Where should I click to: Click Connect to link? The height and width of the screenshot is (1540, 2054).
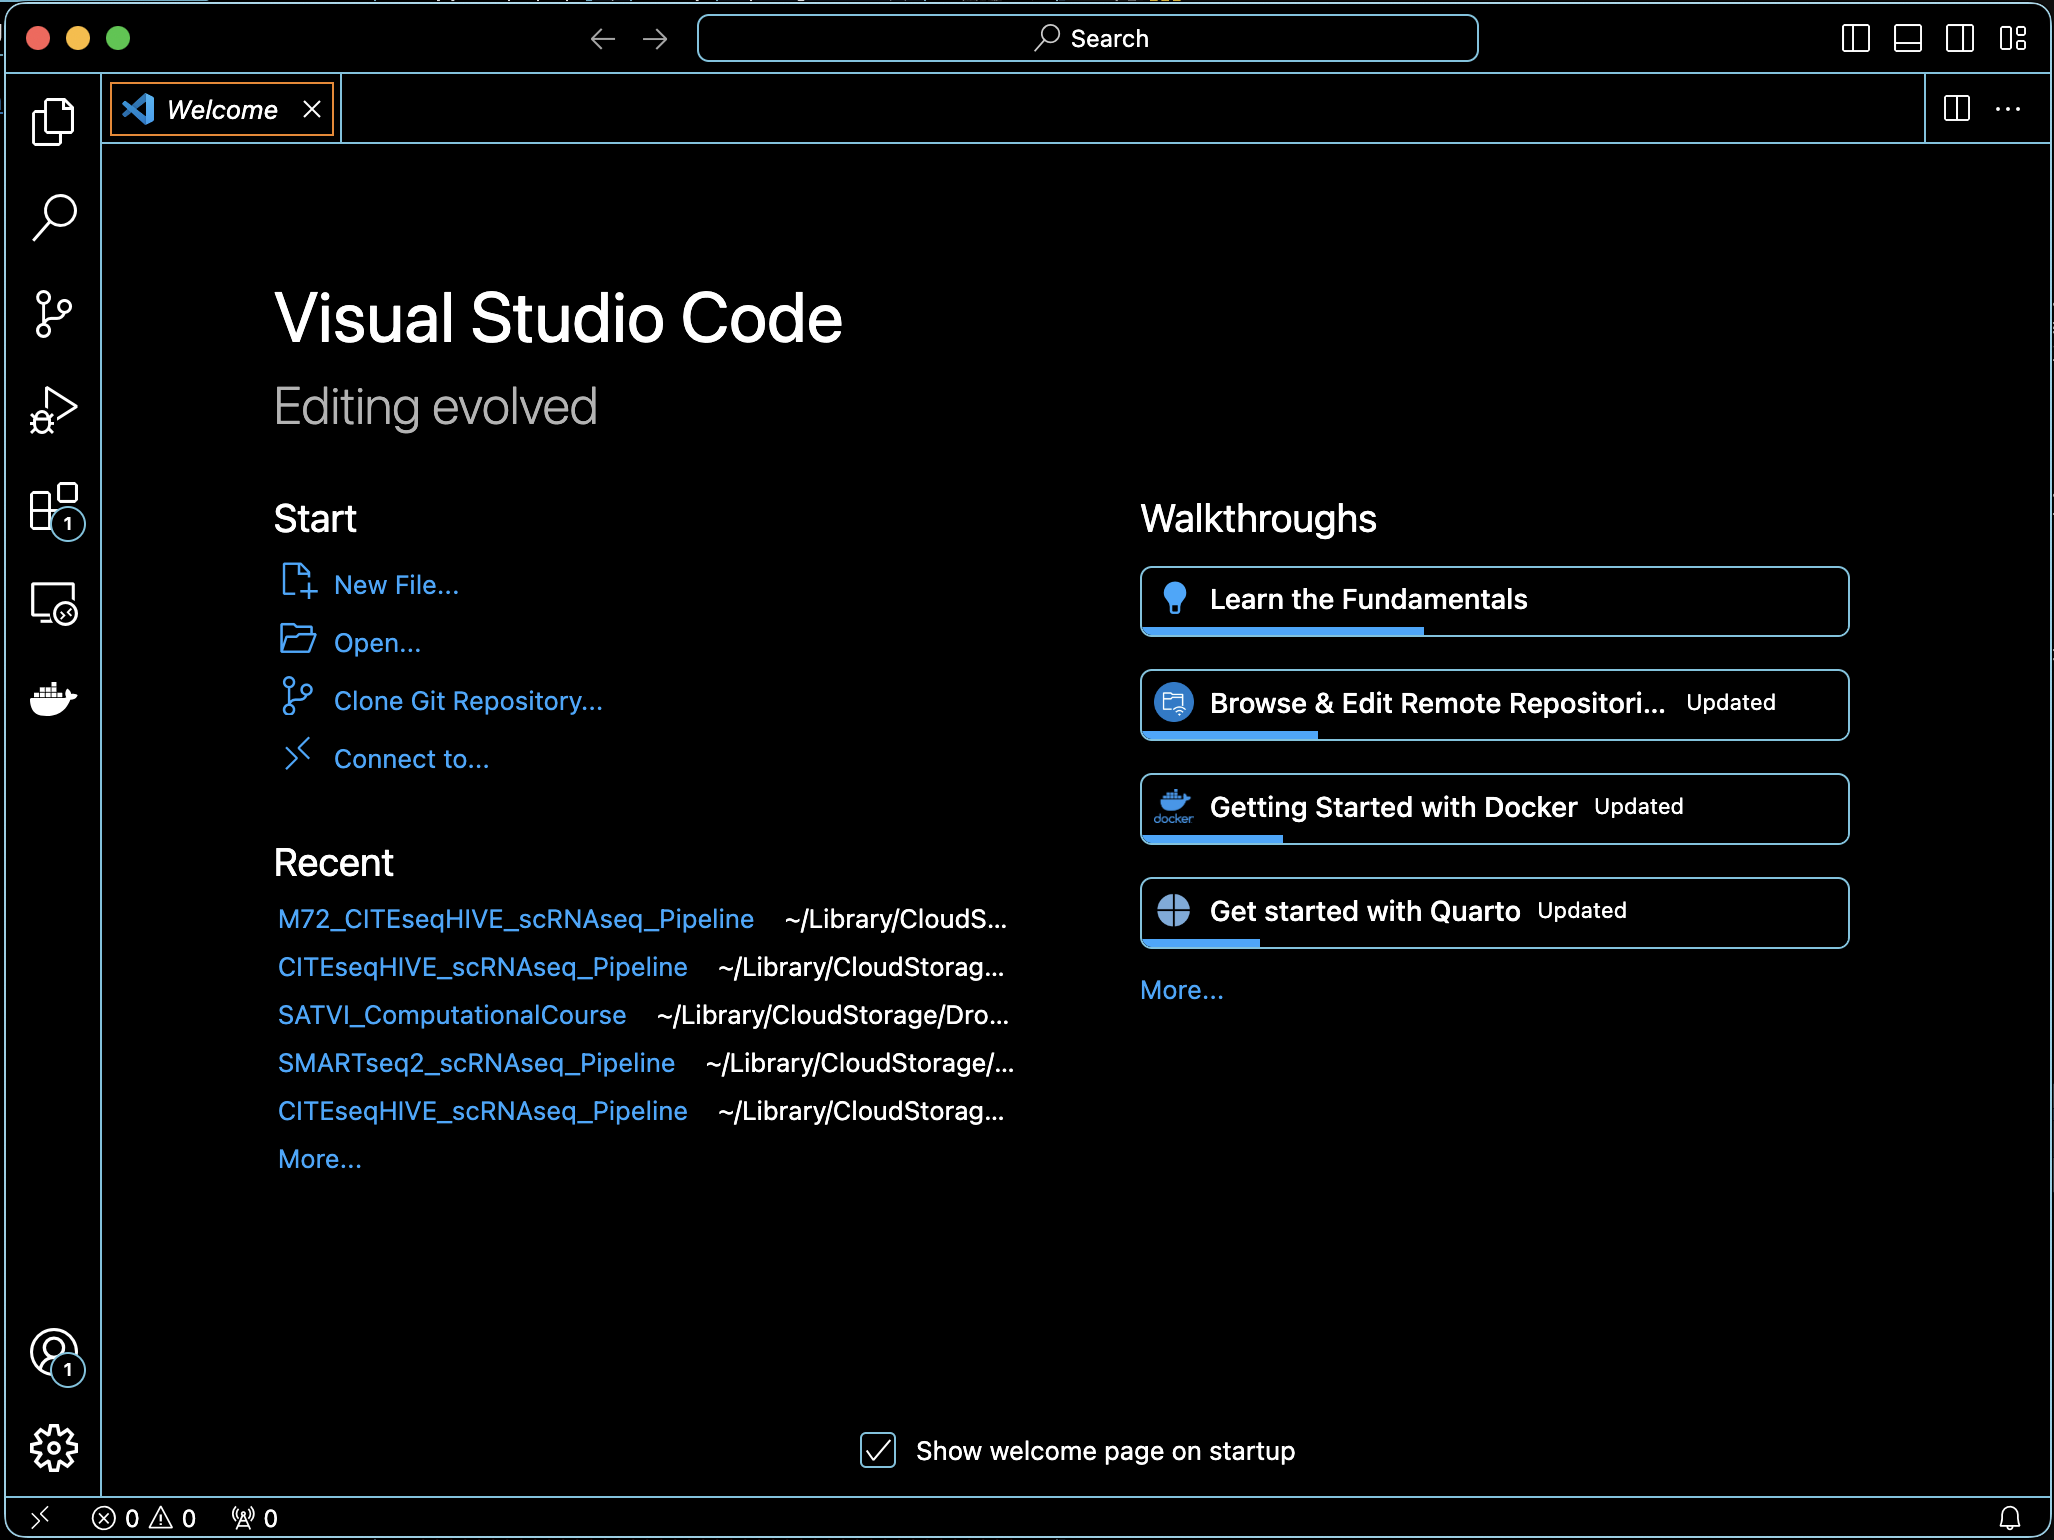tap(411, 759)
